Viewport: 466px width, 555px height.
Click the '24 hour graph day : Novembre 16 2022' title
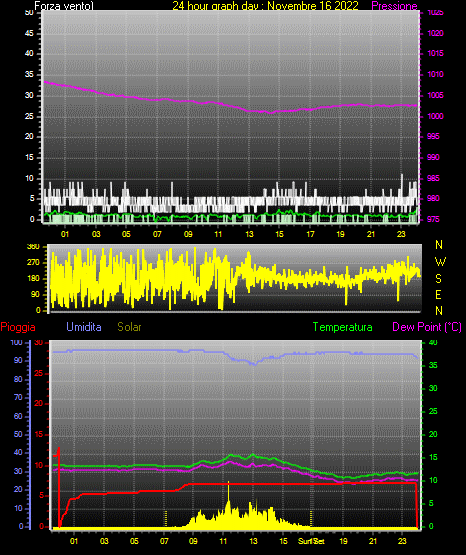tap(265, 6)
